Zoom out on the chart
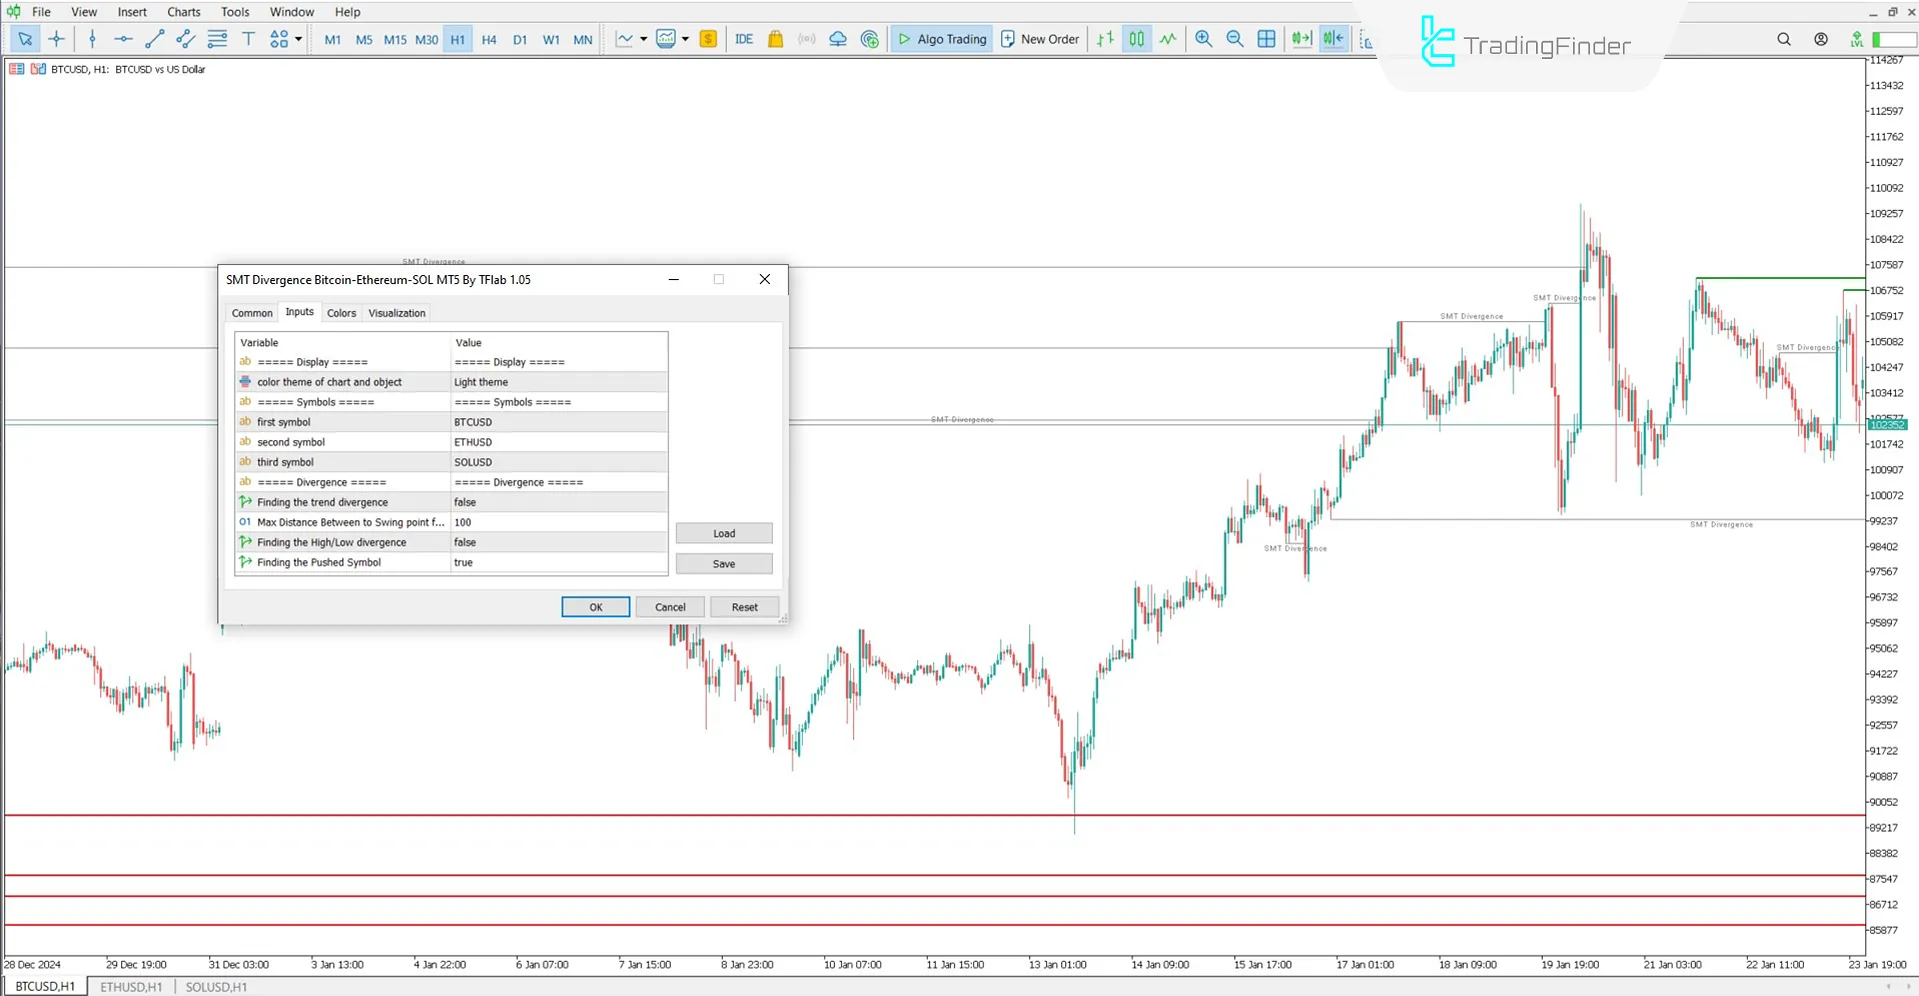The width and height of the screenshot is (1919, 996). coord(1235,39)
